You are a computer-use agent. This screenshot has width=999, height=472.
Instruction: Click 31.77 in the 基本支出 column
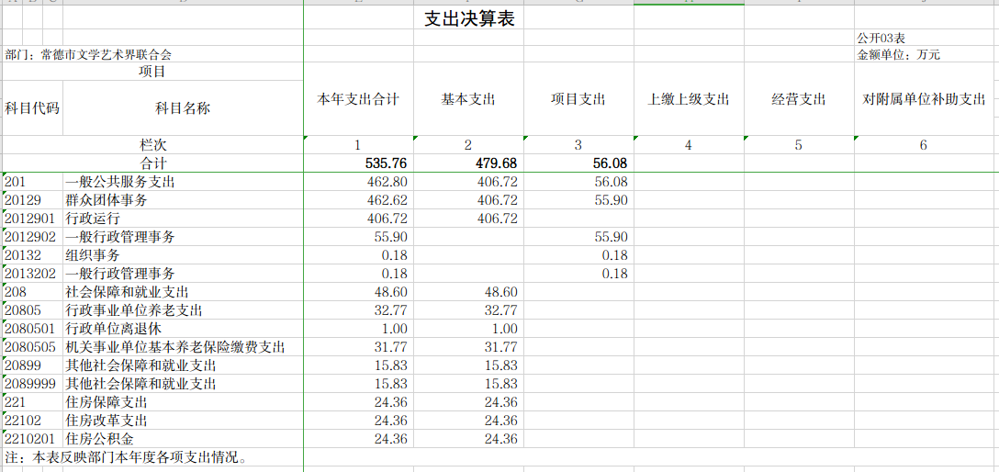pyautogui.click(x=501, y=348)
